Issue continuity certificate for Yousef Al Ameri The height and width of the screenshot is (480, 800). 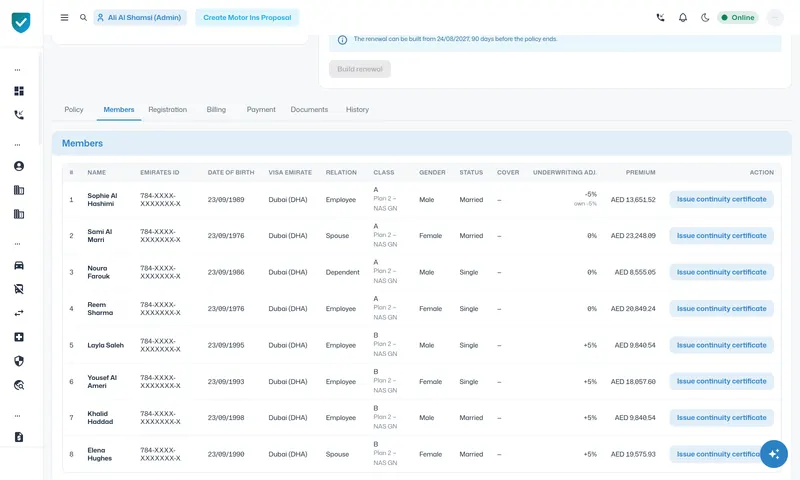(x=721, y=382)
